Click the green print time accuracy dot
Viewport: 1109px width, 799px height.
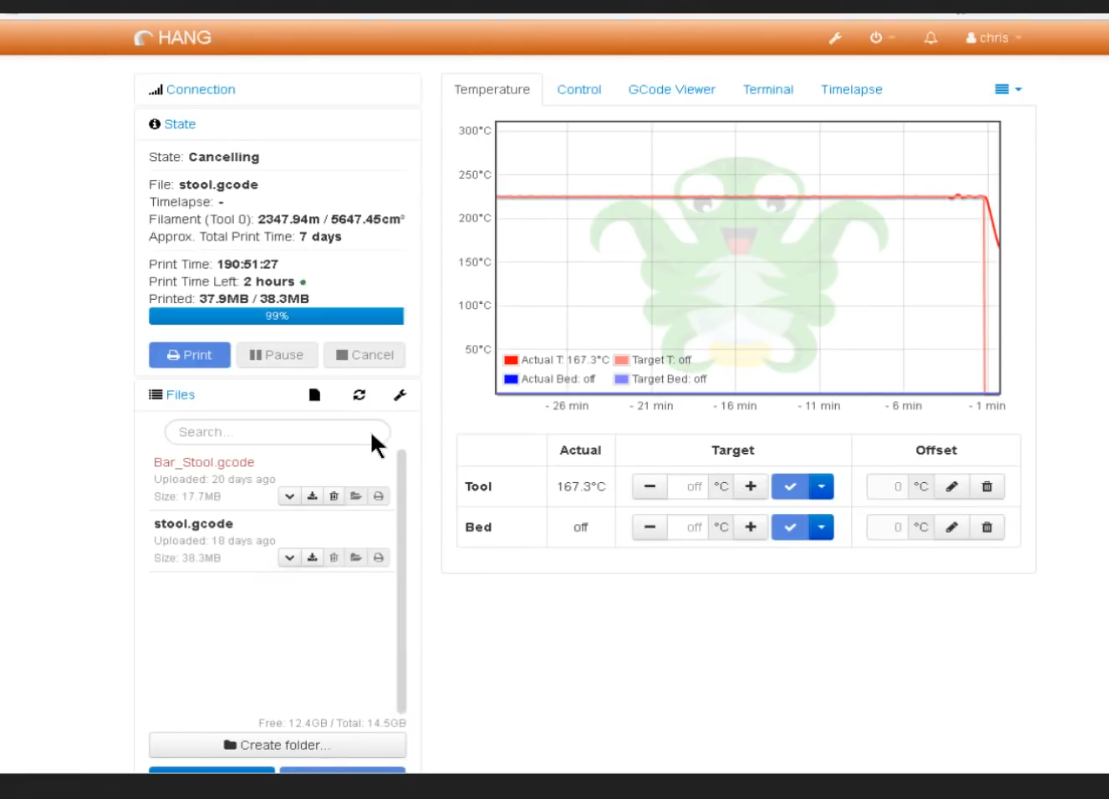pyautogui.click(x=303, y=282)
